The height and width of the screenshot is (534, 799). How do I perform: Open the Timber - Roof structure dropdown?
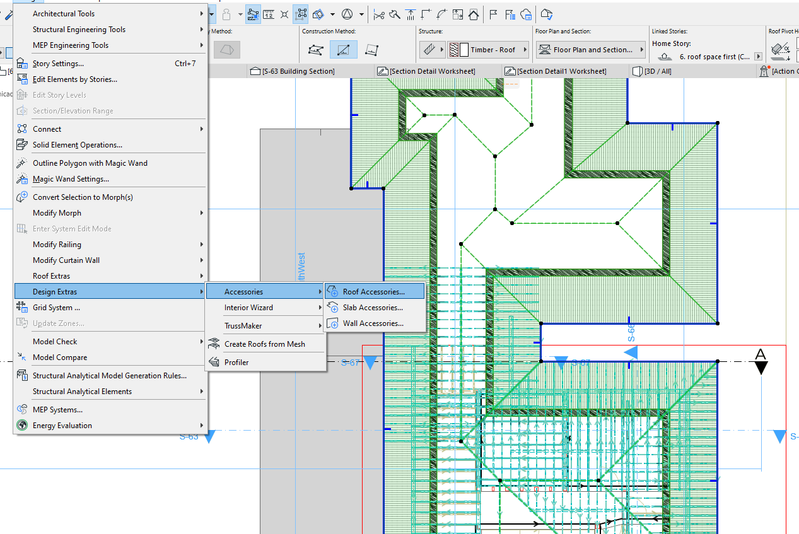[x=486, y=49]
